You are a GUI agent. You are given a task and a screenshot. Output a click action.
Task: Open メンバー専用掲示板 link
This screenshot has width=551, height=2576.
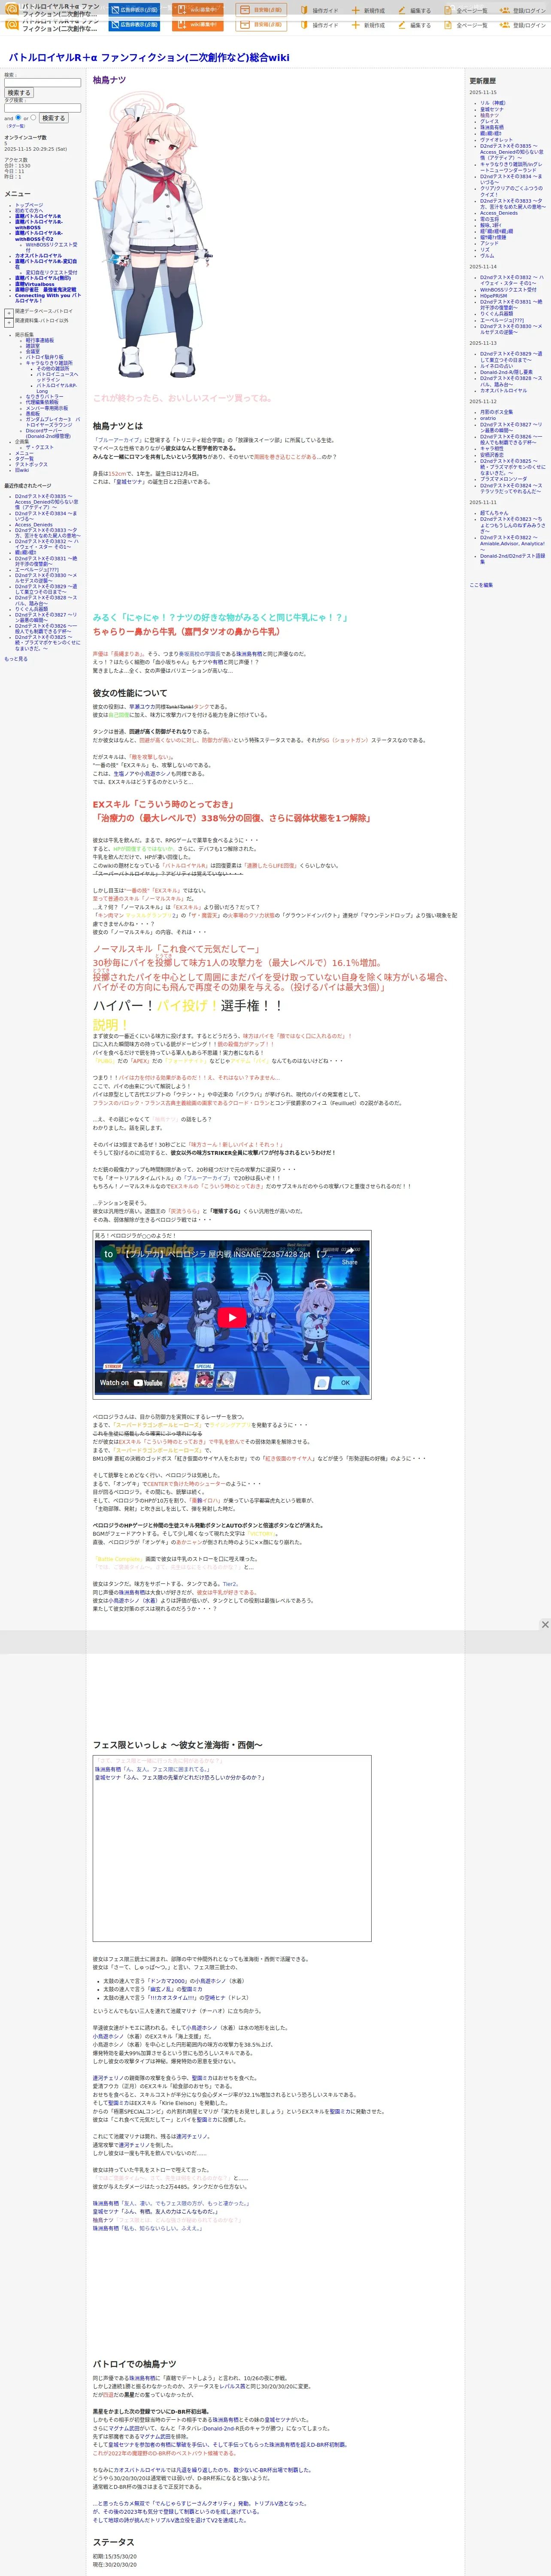[x=47, y=408]
